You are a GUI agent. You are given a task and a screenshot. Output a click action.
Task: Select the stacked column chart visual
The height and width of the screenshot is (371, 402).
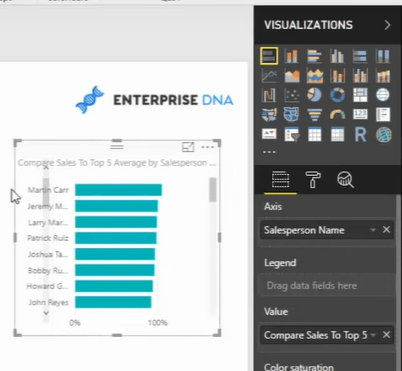point(292,56)
